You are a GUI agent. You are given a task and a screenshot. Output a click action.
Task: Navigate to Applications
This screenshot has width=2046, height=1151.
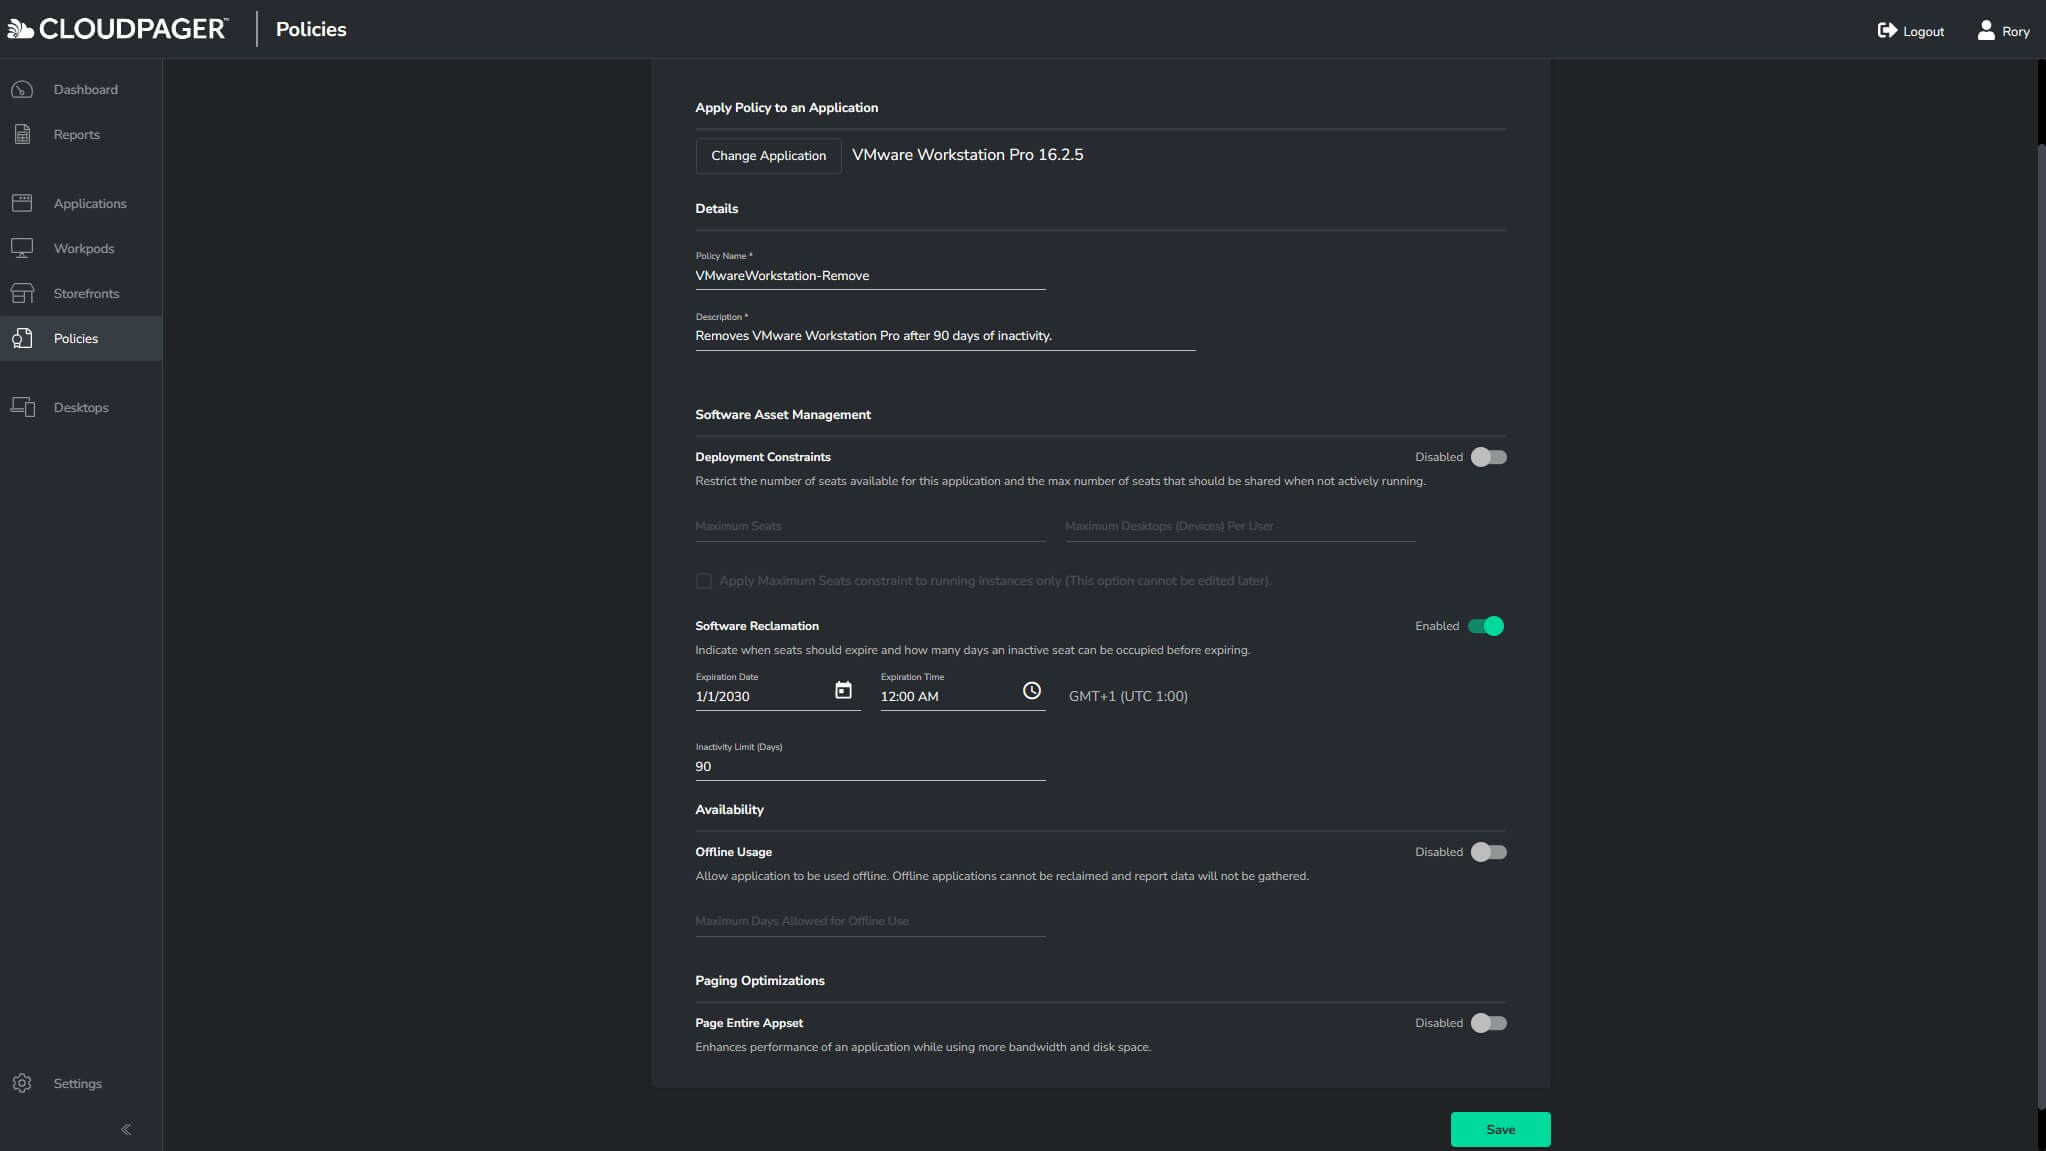81,203
